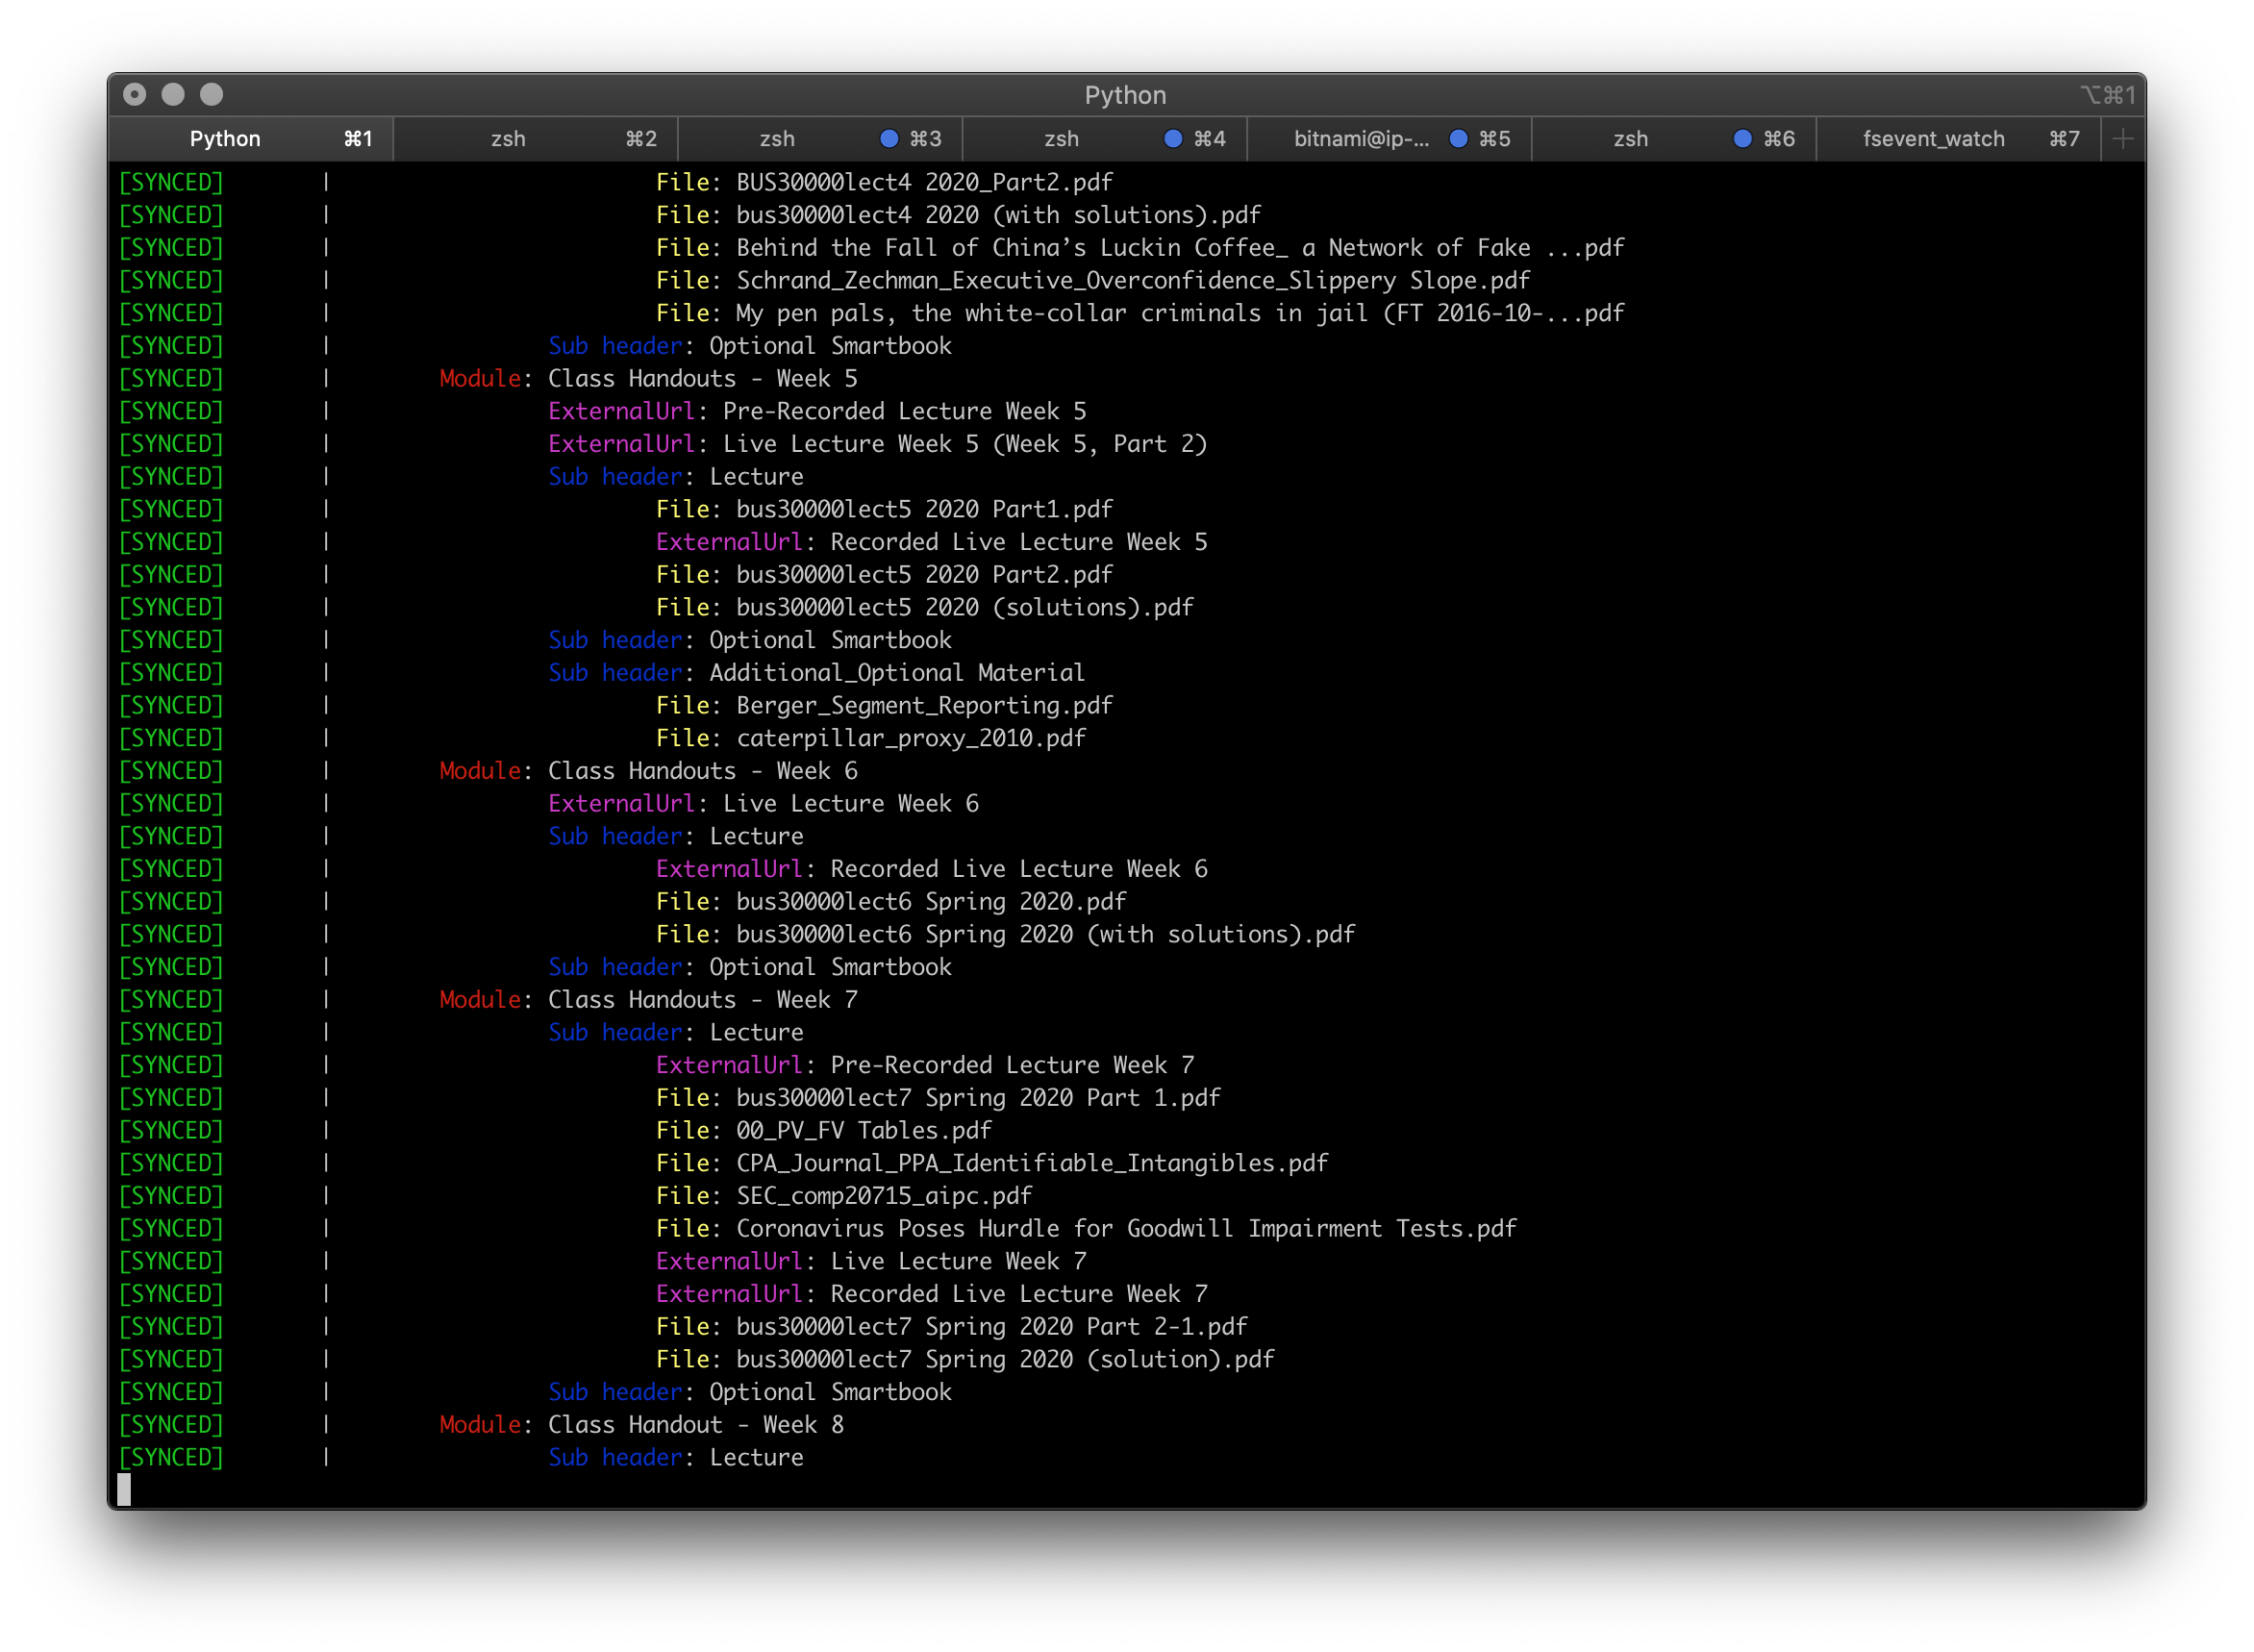The image size is (2254, 1652).
Task: Close the terminal window with the close button
Action: click(134, 94)
